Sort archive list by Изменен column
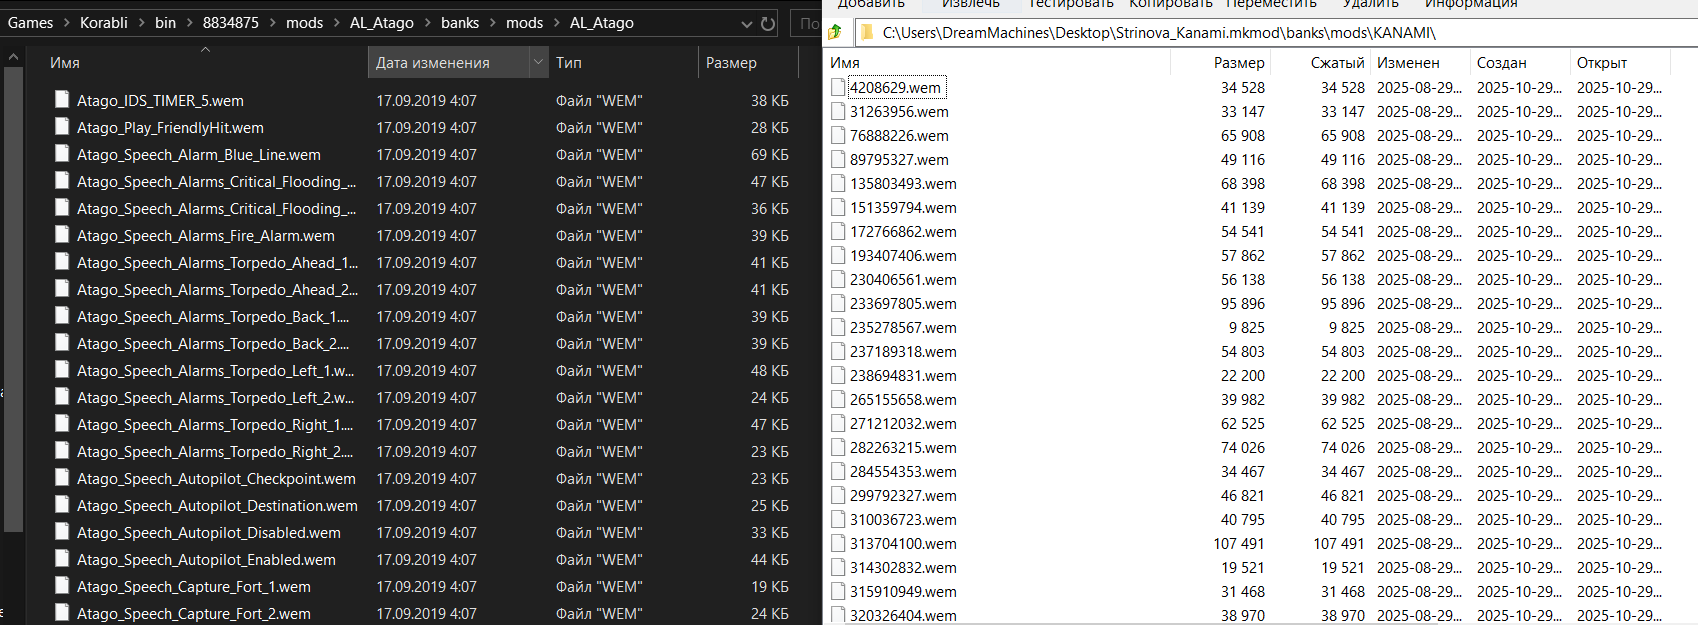This screenshot has width=1698, height=625. tap(1407, 62)
